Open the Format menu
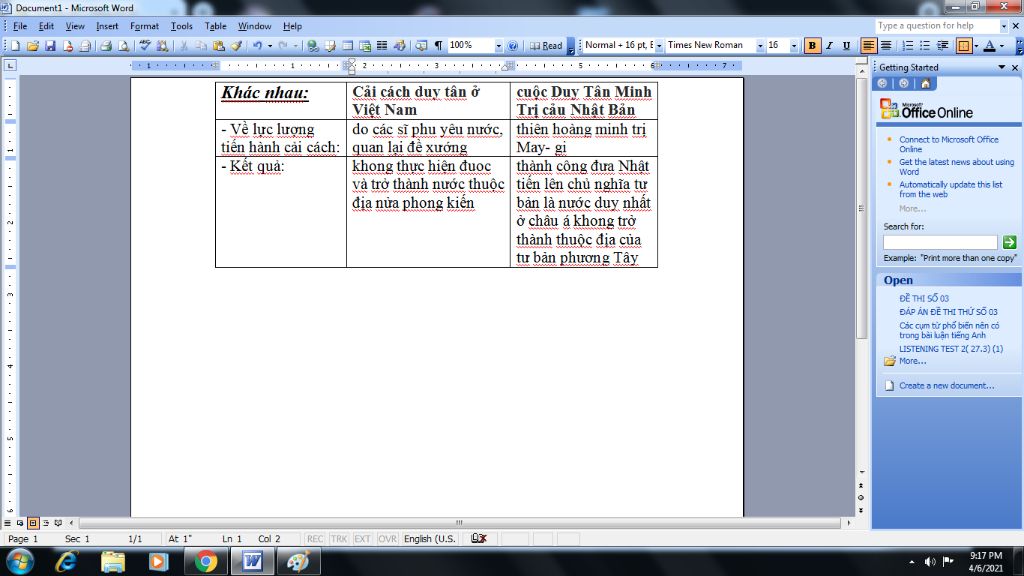 click(144, 26)
